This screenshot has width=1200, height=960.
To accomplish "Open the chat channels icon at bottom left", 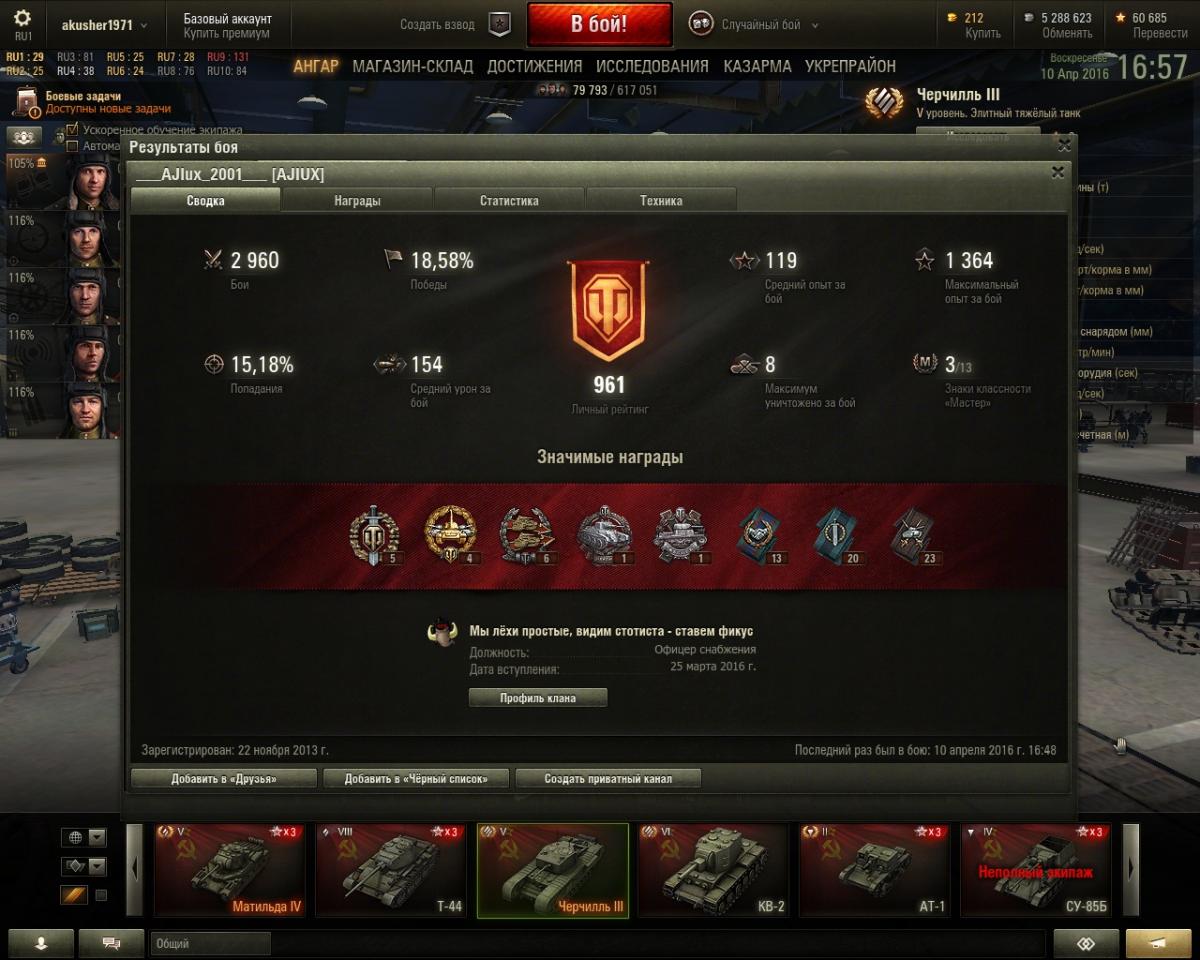I will point(111,943).
